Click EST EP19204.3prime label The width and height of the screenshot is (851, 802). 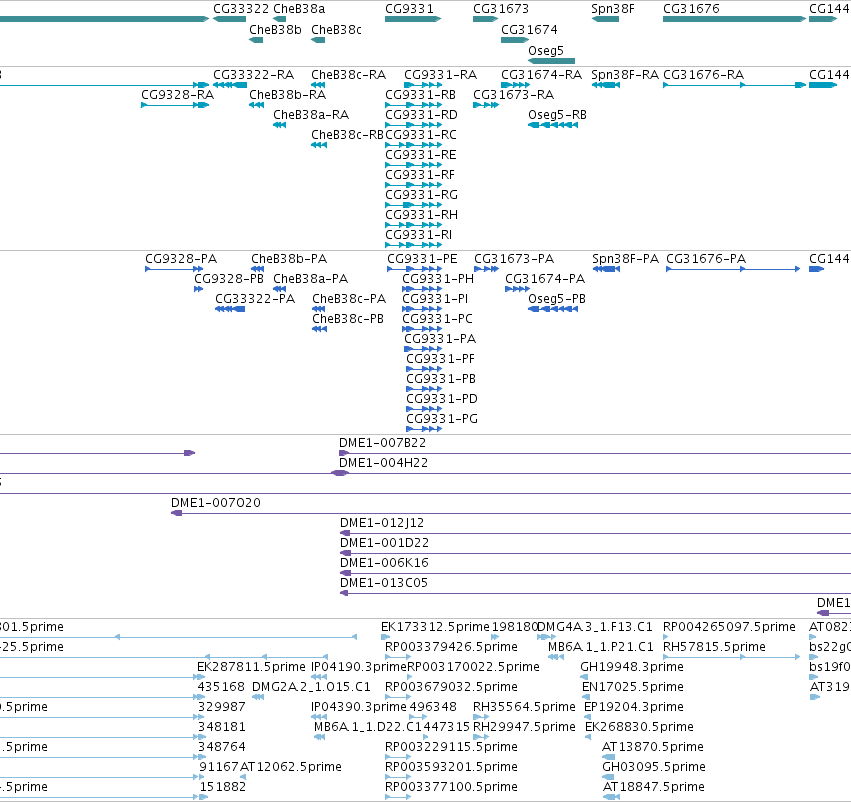point(633,707)
